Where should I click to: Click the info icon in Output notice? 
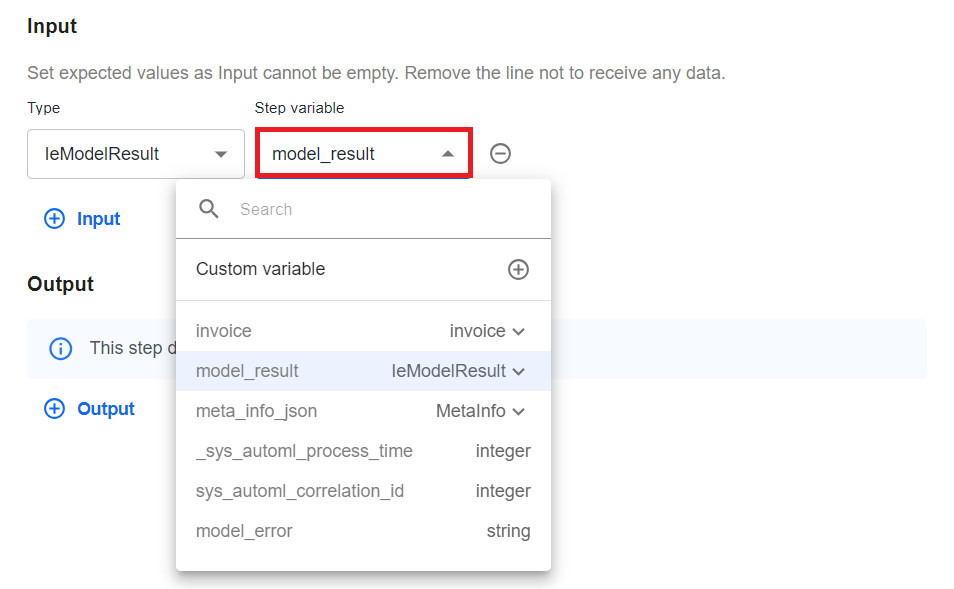(x=60, y=349)
